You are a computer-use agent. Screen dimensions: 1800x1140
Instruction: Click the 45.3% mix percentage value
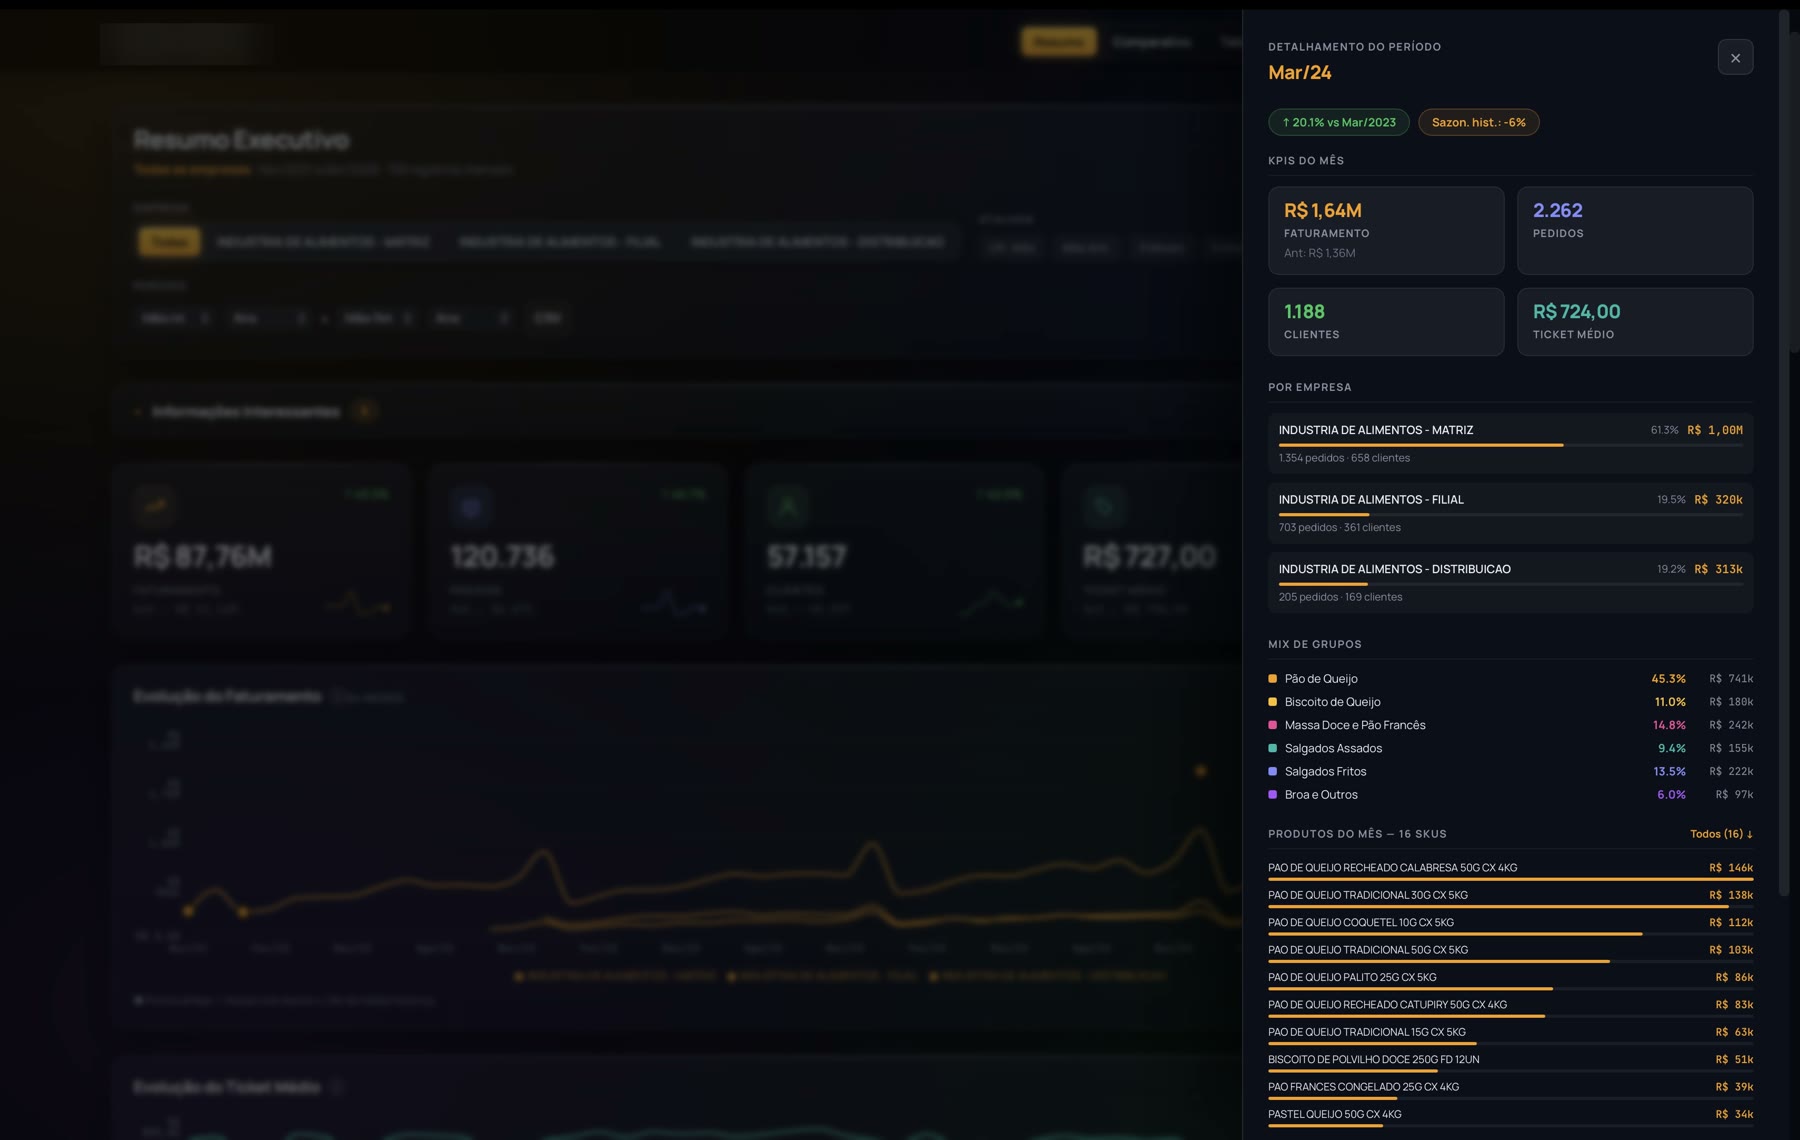(1668, 679)
